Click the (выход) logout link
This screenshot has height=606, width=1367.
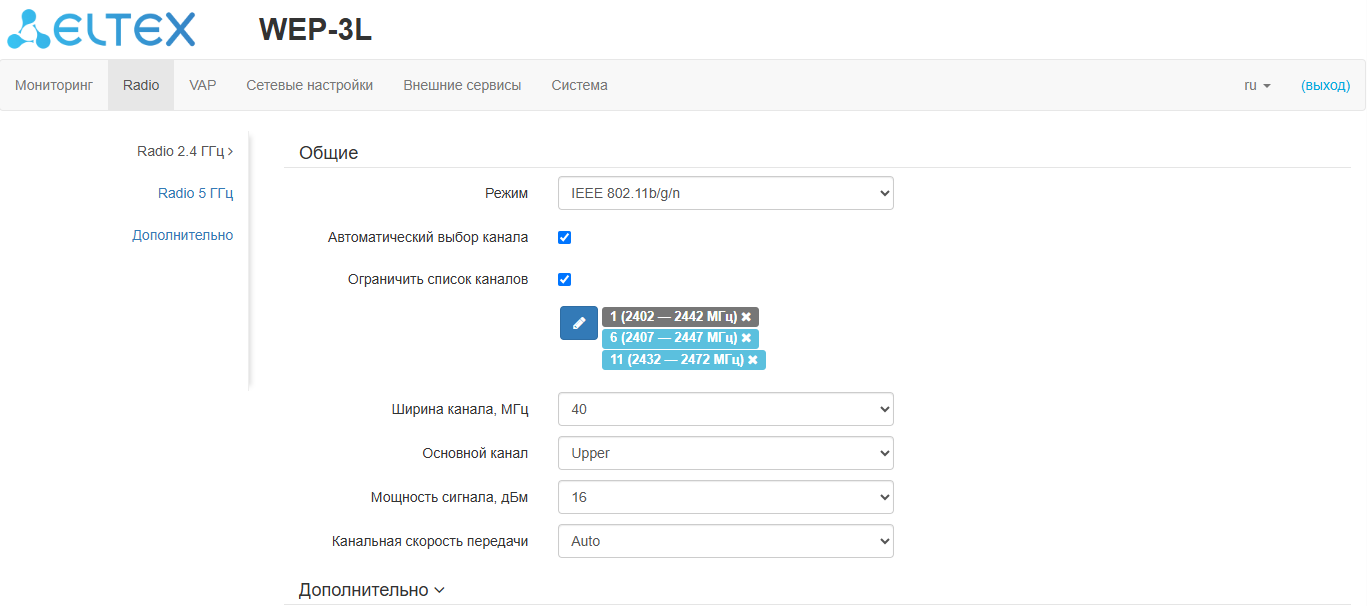[x=1325, y=86]
